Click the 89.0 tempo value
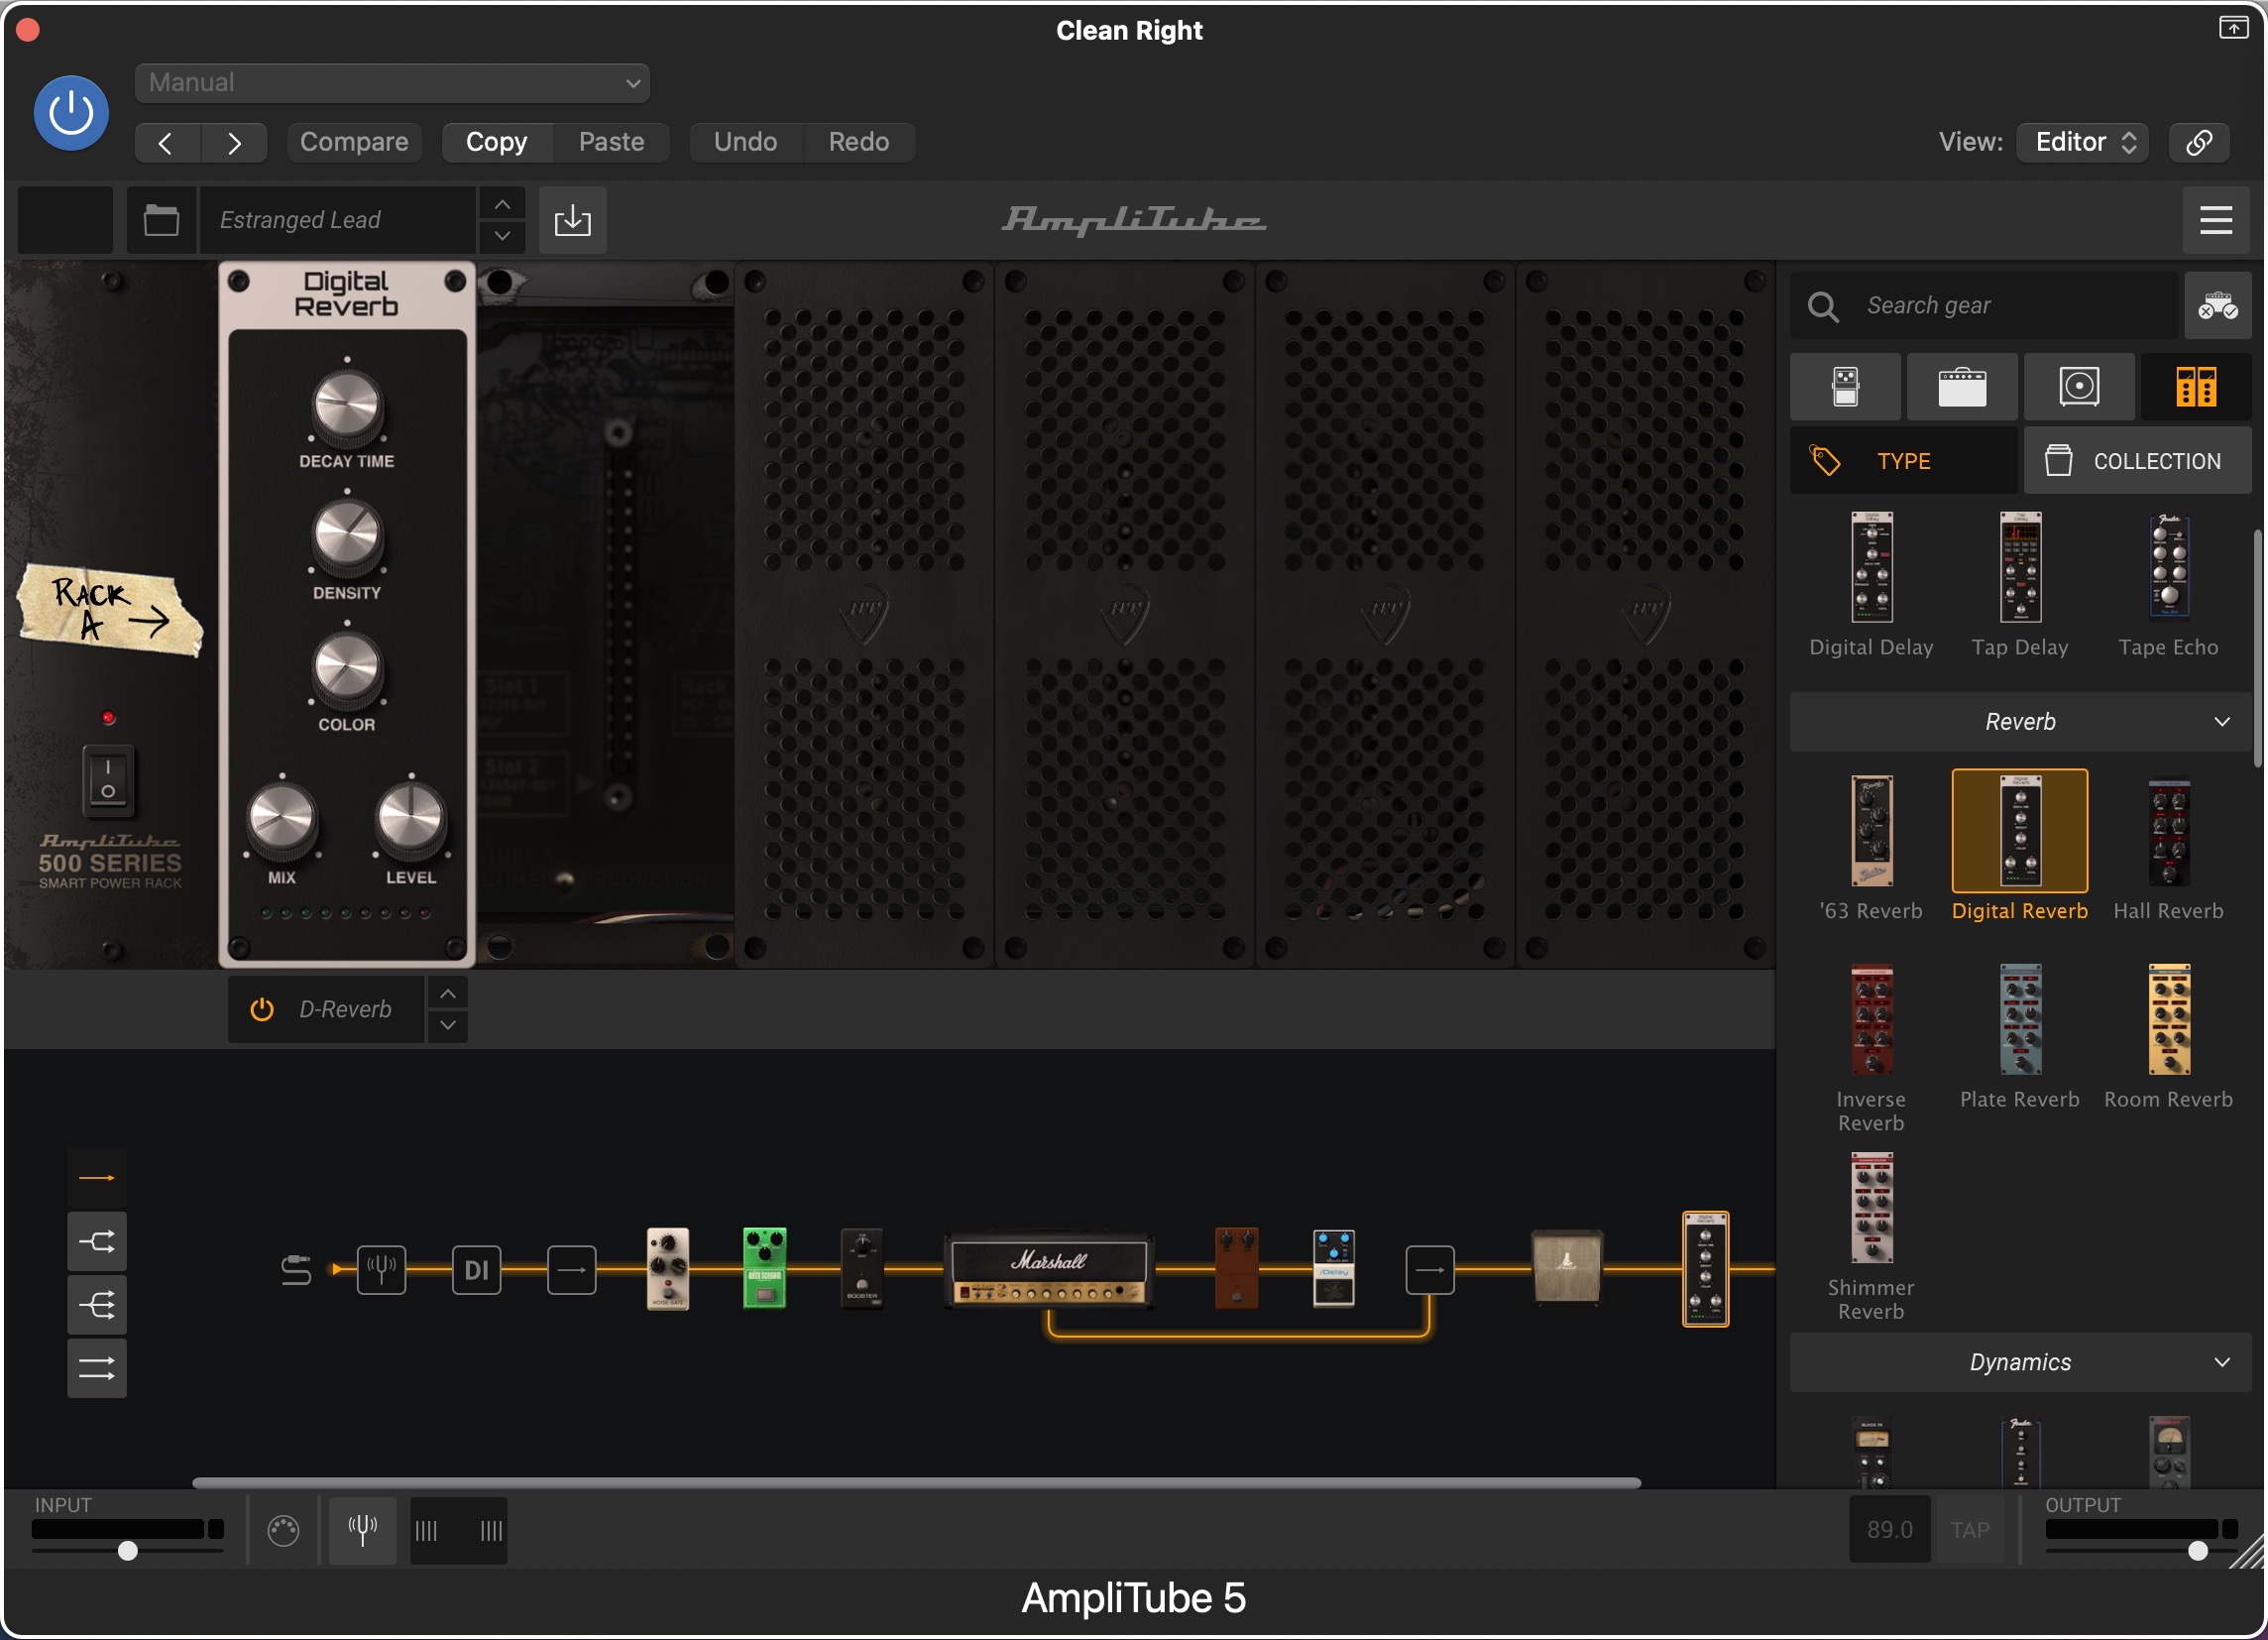 click(1890, 1530)
